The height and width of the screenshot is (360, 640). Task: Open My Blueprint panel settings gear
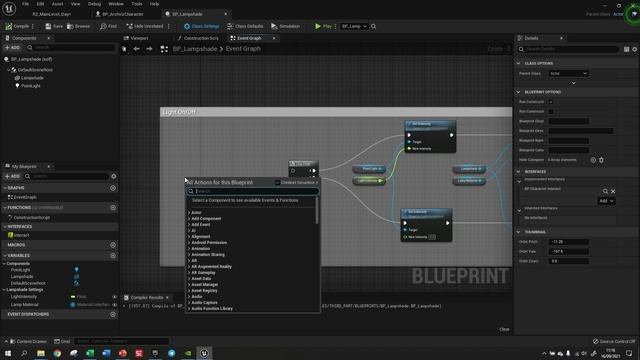click(x=113, y=176)
